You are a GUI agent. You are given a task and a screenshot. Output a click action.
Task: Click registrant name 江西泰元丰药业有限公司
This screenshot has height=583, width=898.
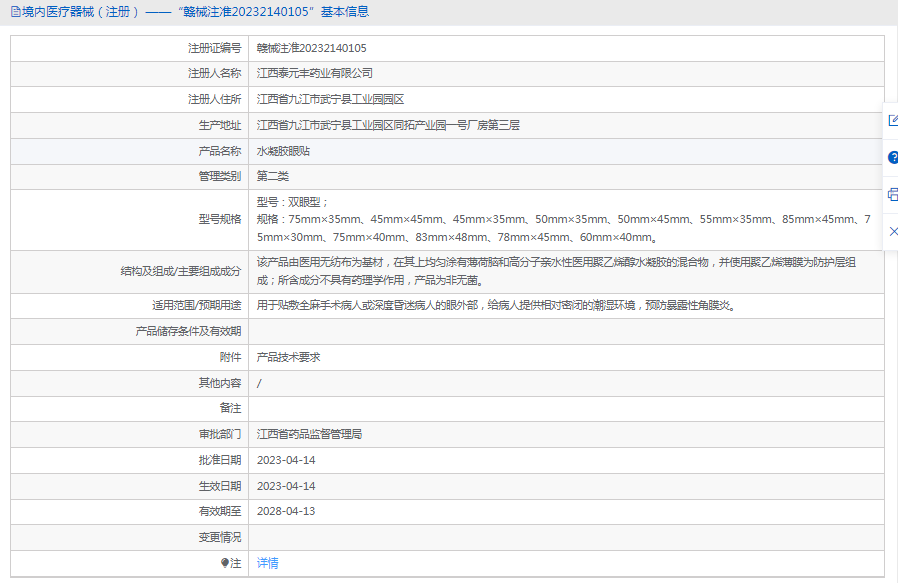315,74
